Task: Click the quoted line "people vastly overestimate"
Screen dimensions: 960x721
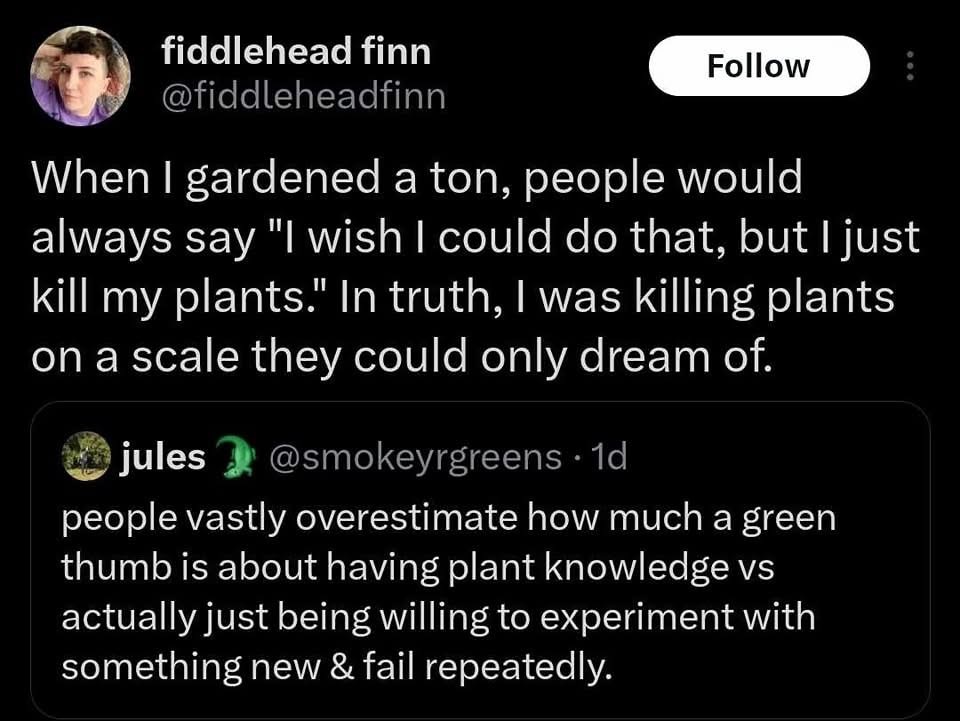Action: pos(448,518)
